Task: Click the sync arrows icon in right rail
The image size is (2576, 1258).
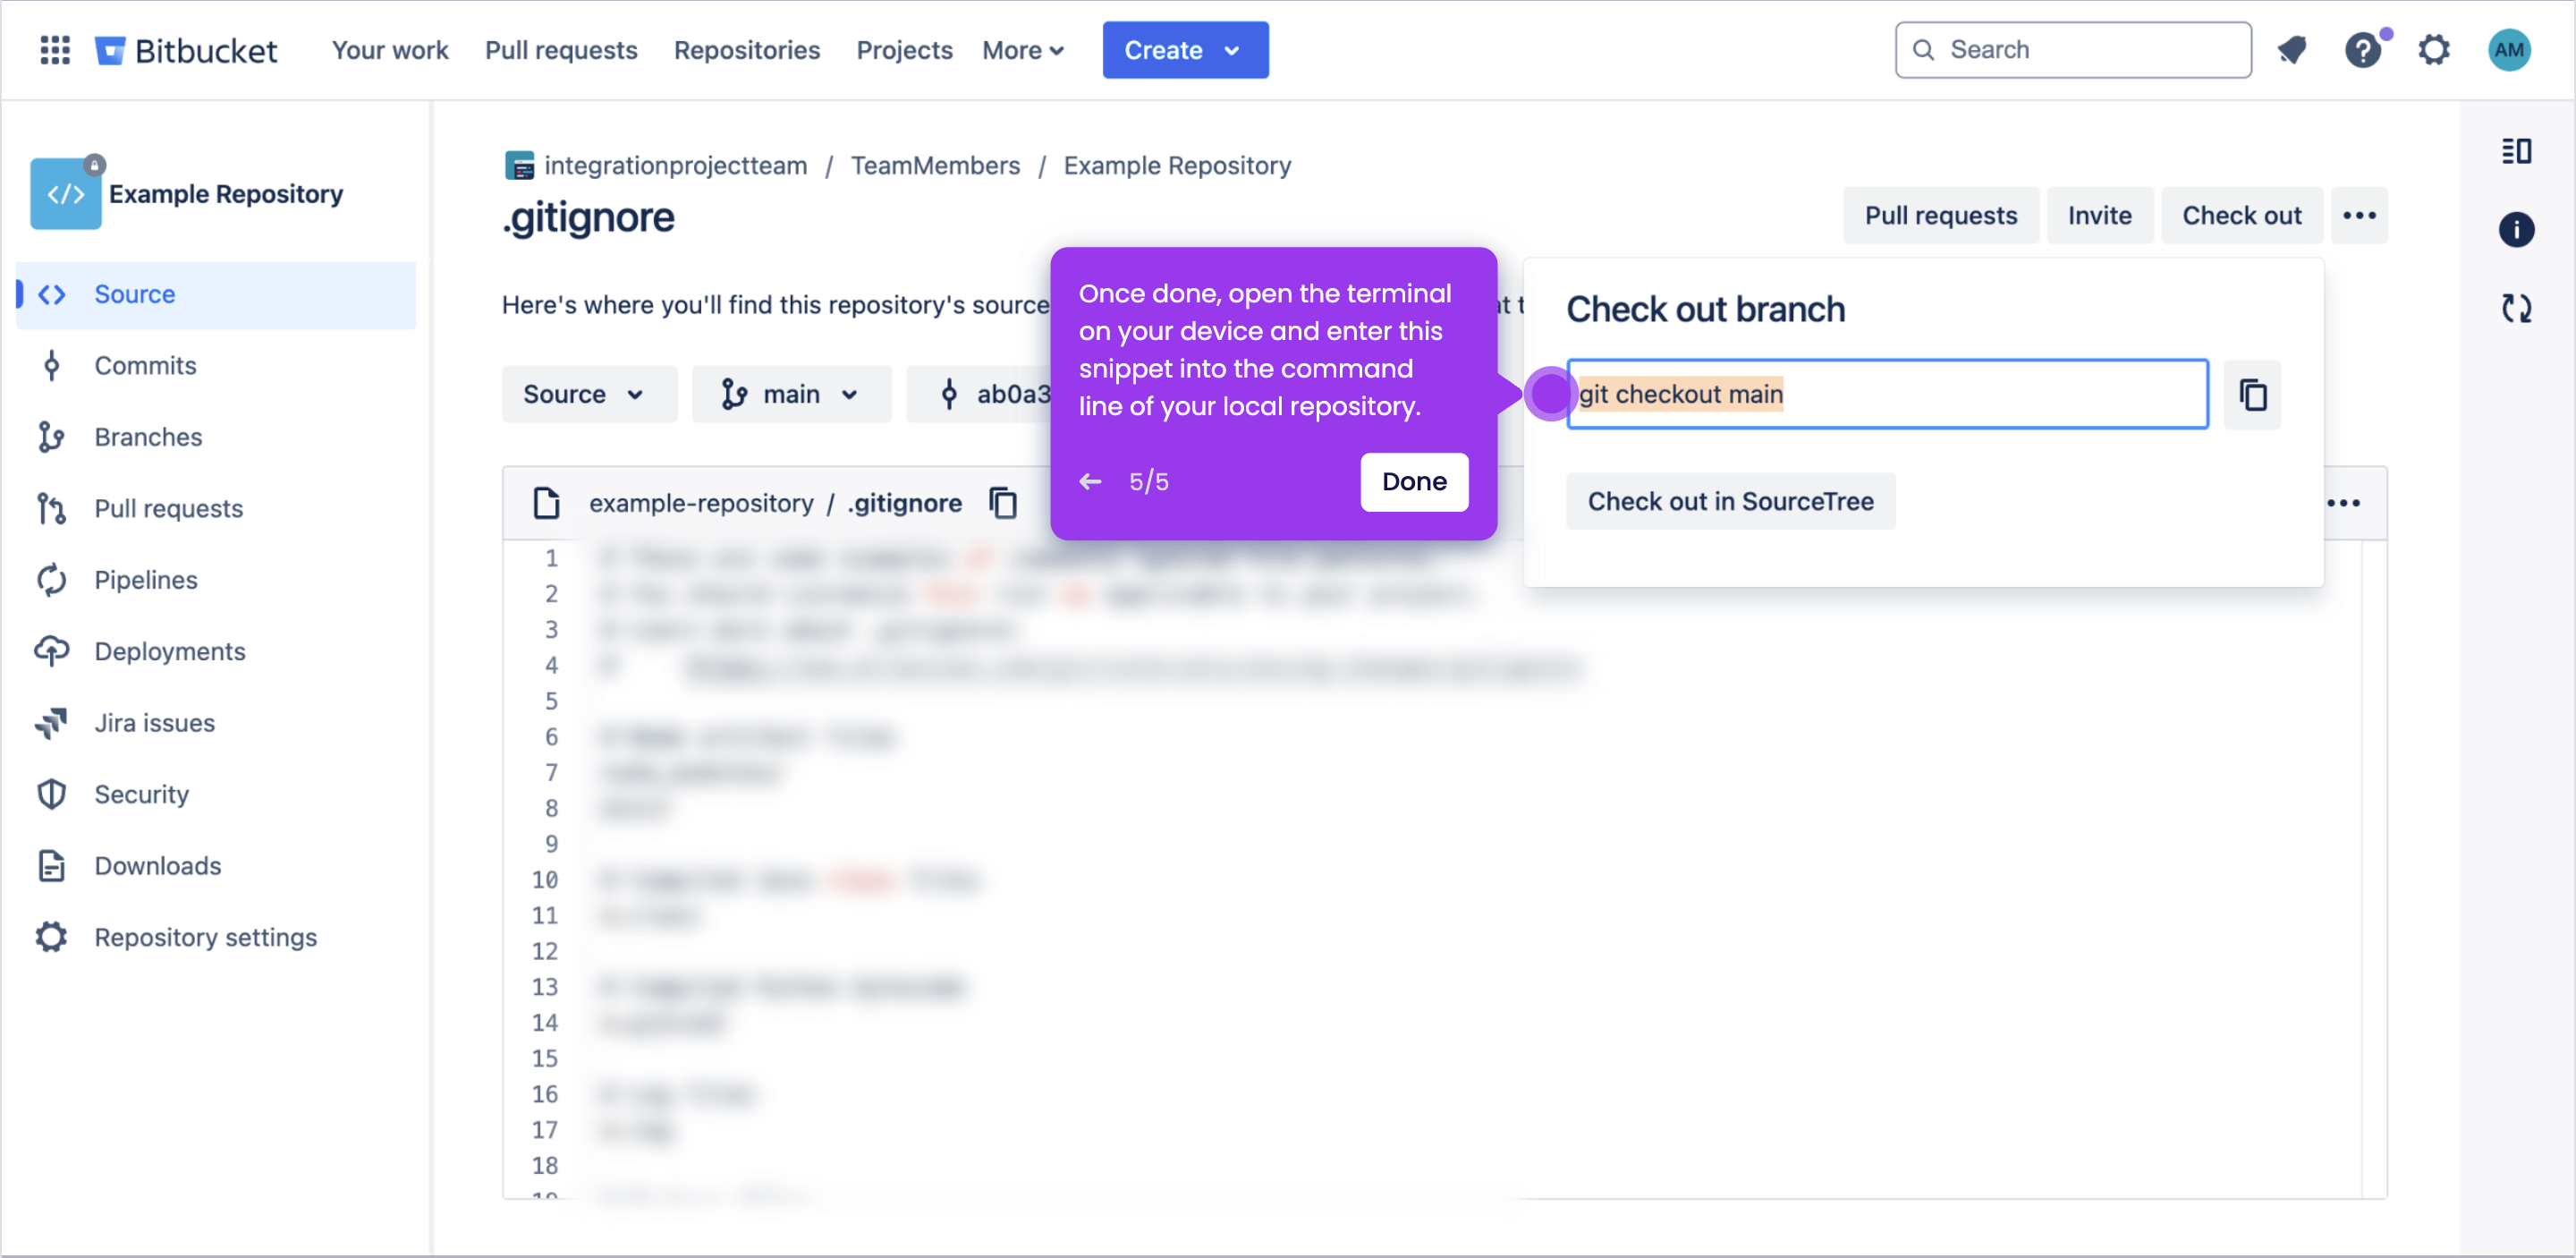Action: (x=2516, y=309)
